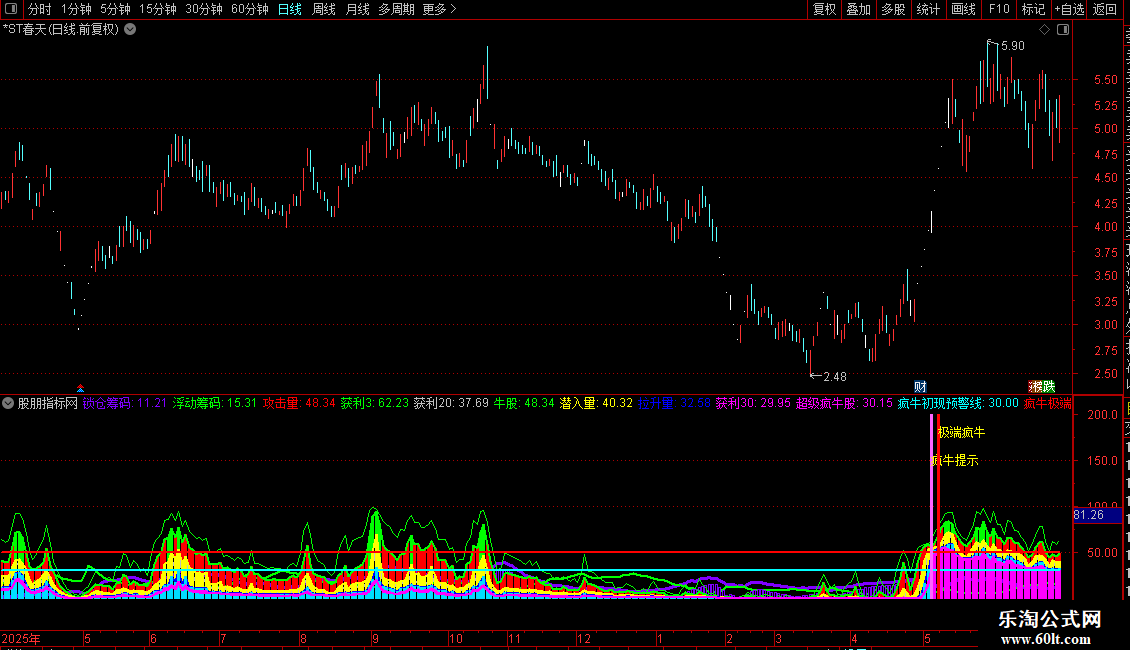Click the diamond marker icon above the chart
This screenshot has height=650, width=1130.
[x=1044, y=30]
